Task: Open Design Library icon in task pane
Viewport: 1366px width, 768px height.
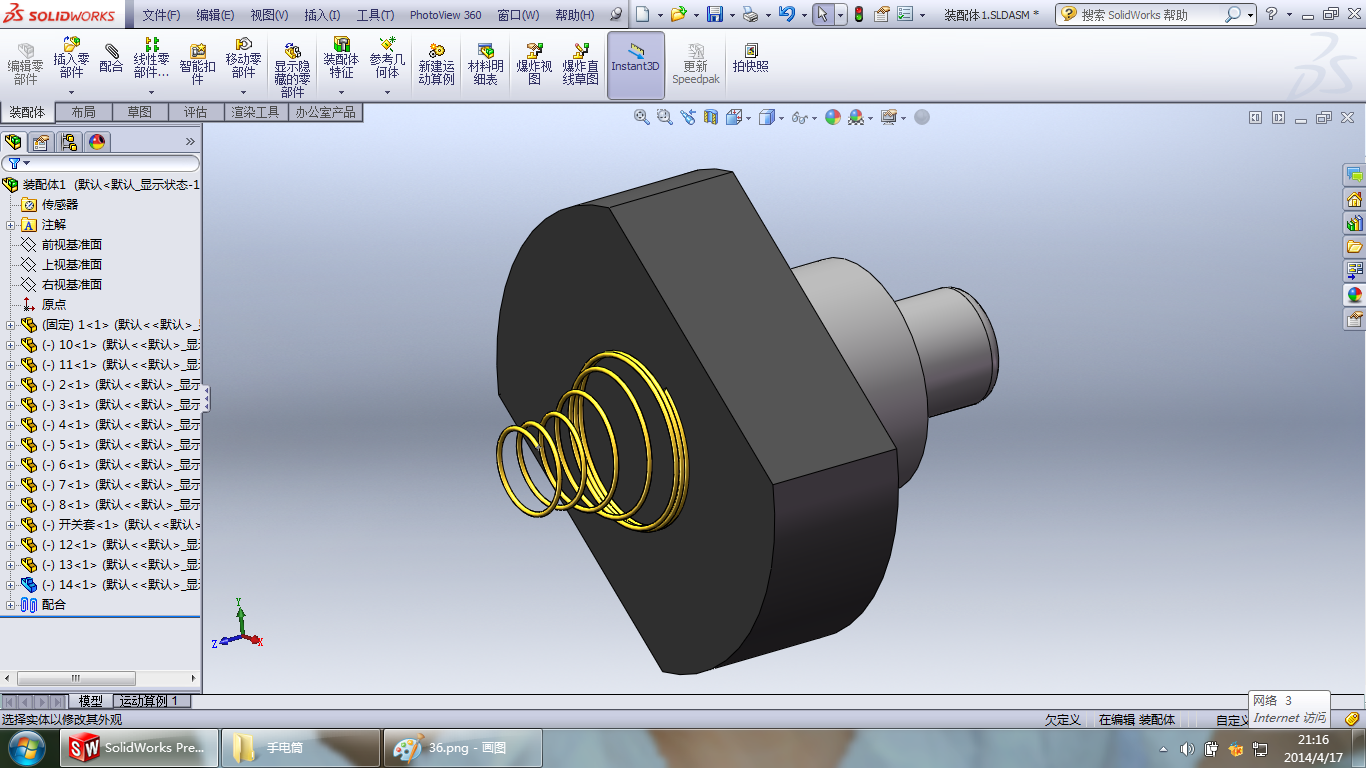Action: 1354,223
